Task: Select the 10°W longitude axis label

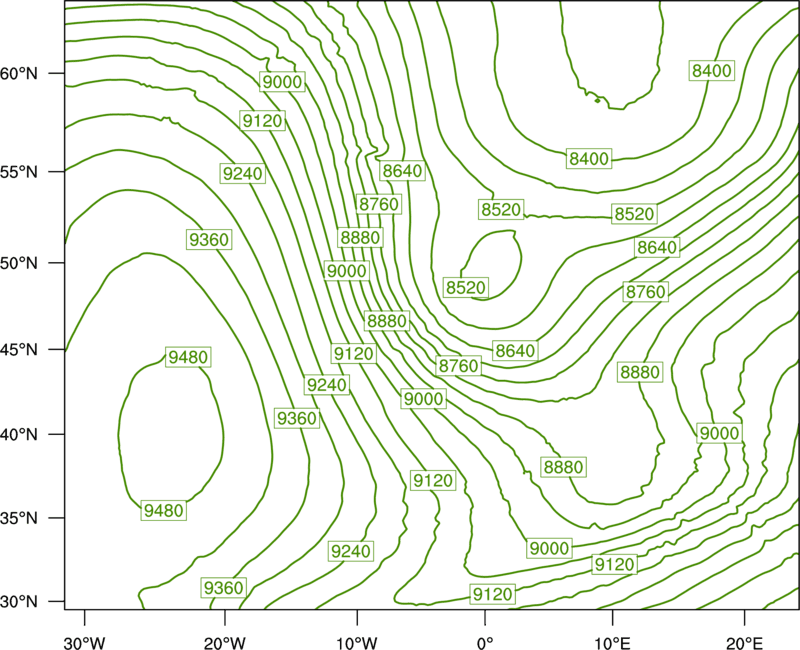Action: (357, 642)
